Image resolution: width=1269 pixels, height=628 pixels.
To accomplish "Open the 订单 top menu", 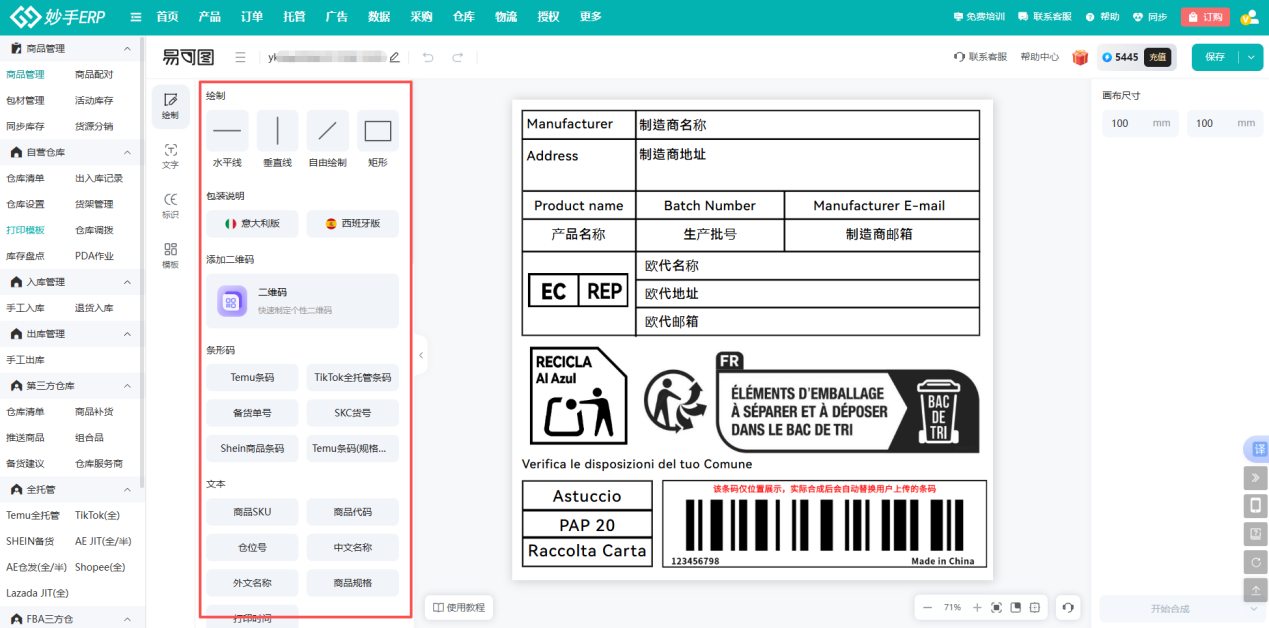I will 251,17.
